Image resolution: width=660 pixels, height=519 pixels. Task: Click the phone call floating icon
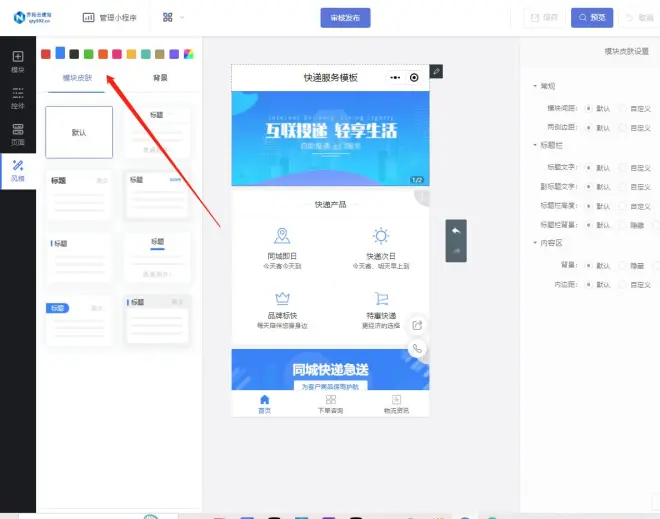tap(417, 349)
